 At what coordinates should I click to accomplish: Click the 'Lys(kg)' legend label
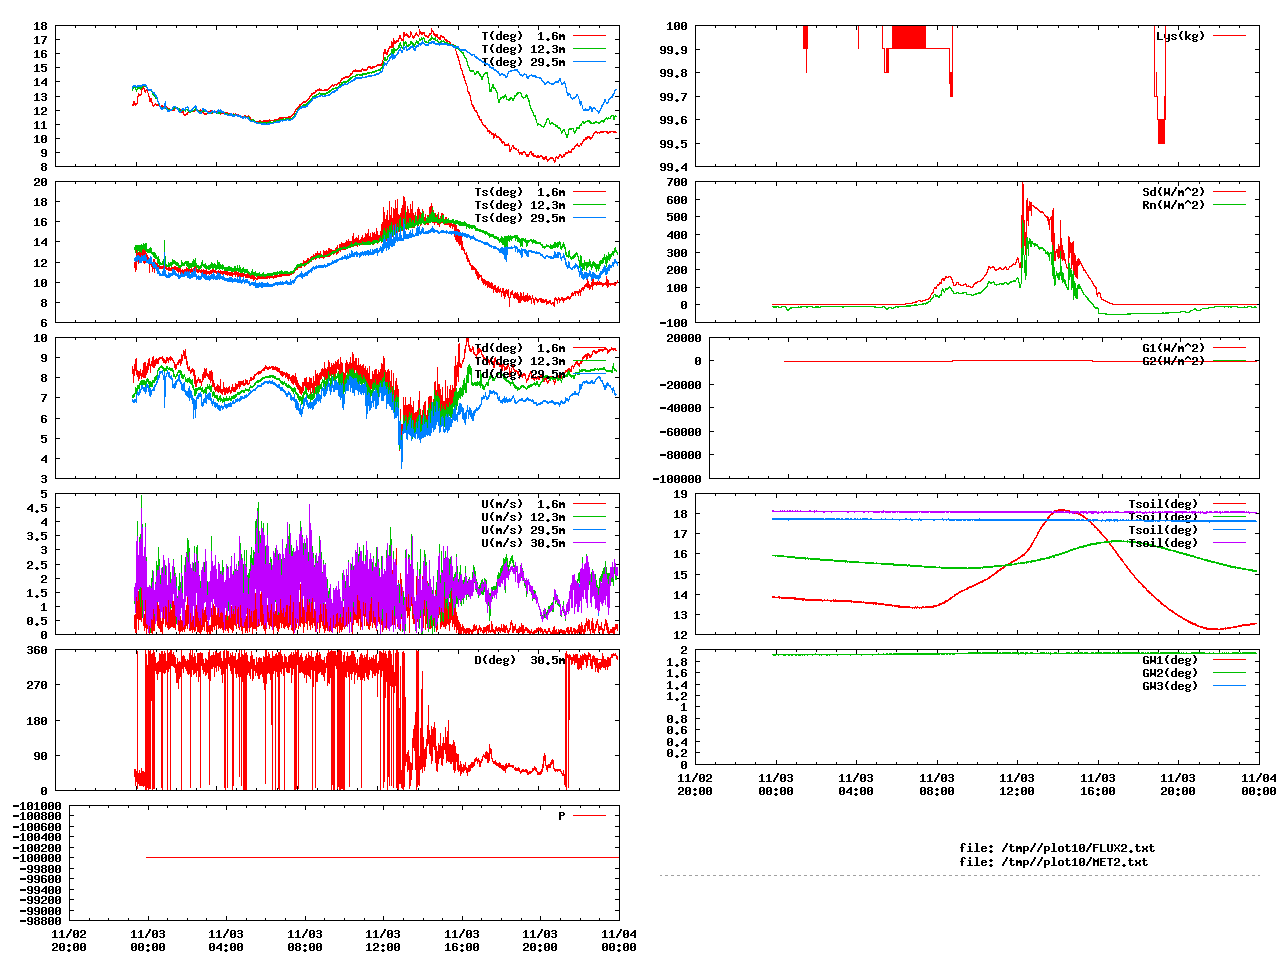click(1181, 36)
